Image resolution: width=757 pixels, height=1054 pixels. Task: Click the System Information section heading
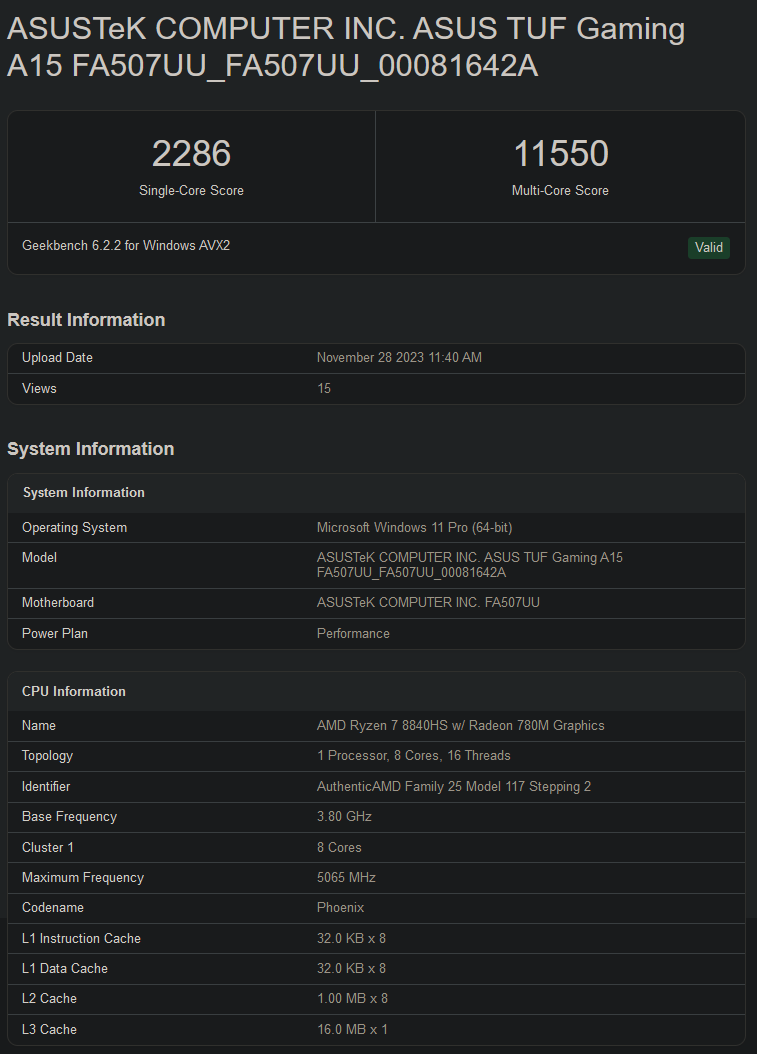(91, 449)
